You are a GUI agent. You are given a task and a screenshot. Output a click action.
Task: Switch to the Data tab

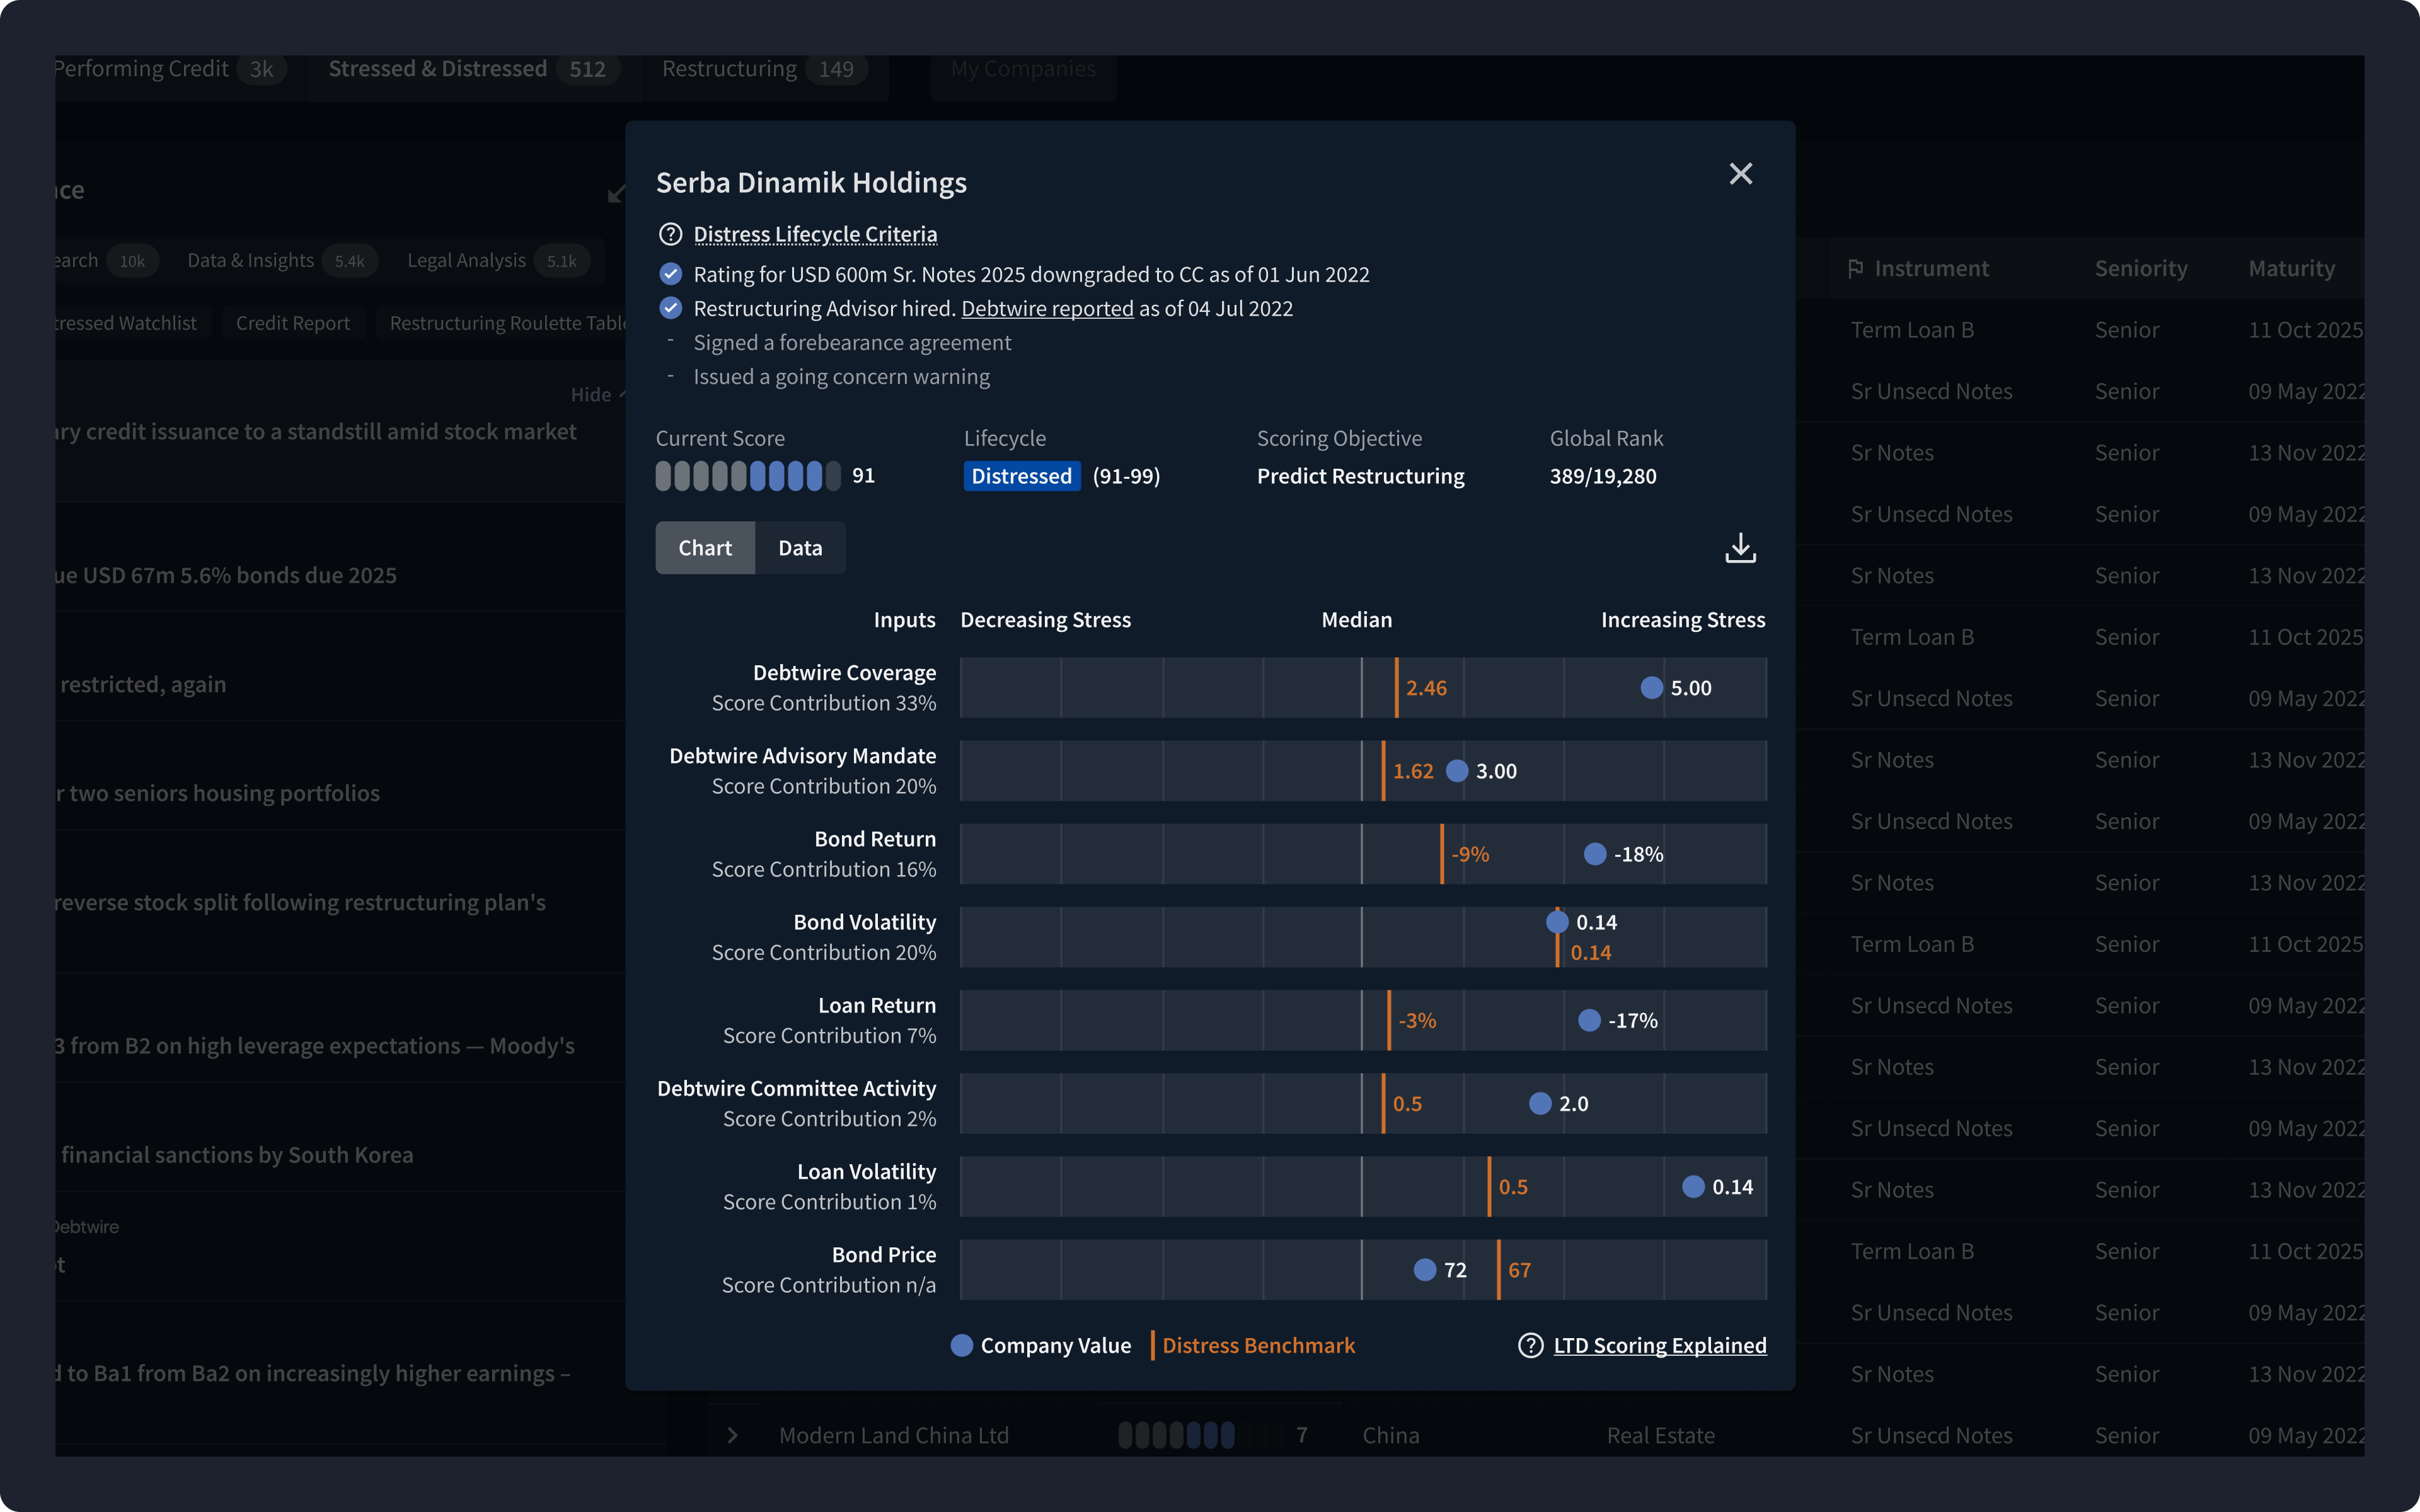(x=799, y=547)
